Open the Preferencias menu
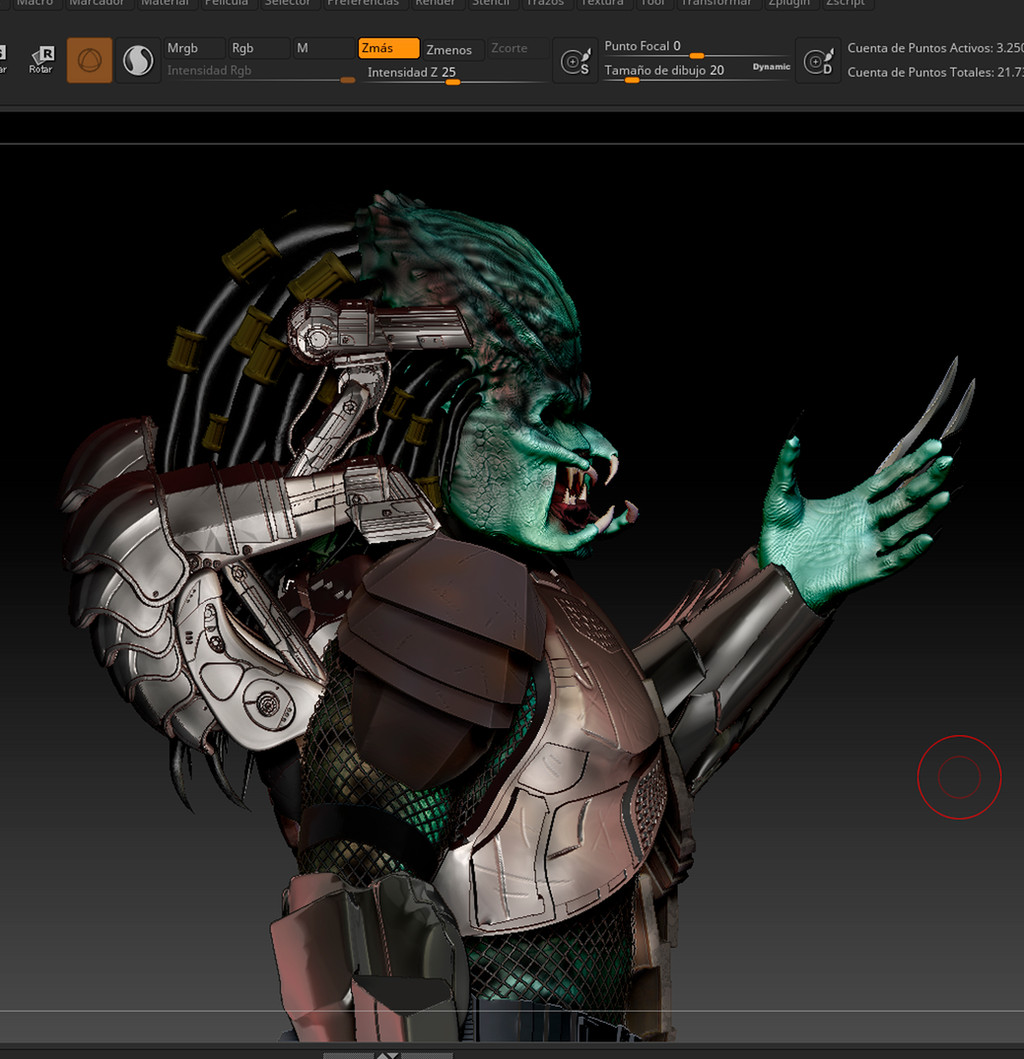Viewport: 1024px width, 1059px height. click(363, 3)
